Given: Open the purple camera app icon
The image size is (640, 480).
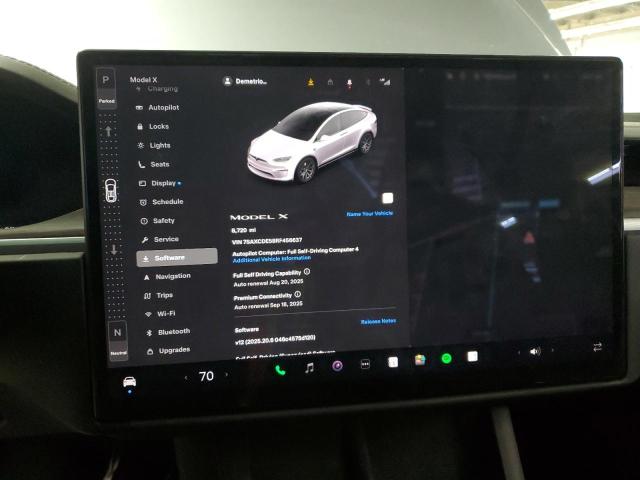Looking at the screenshot, I should click(x=337, y=366).
